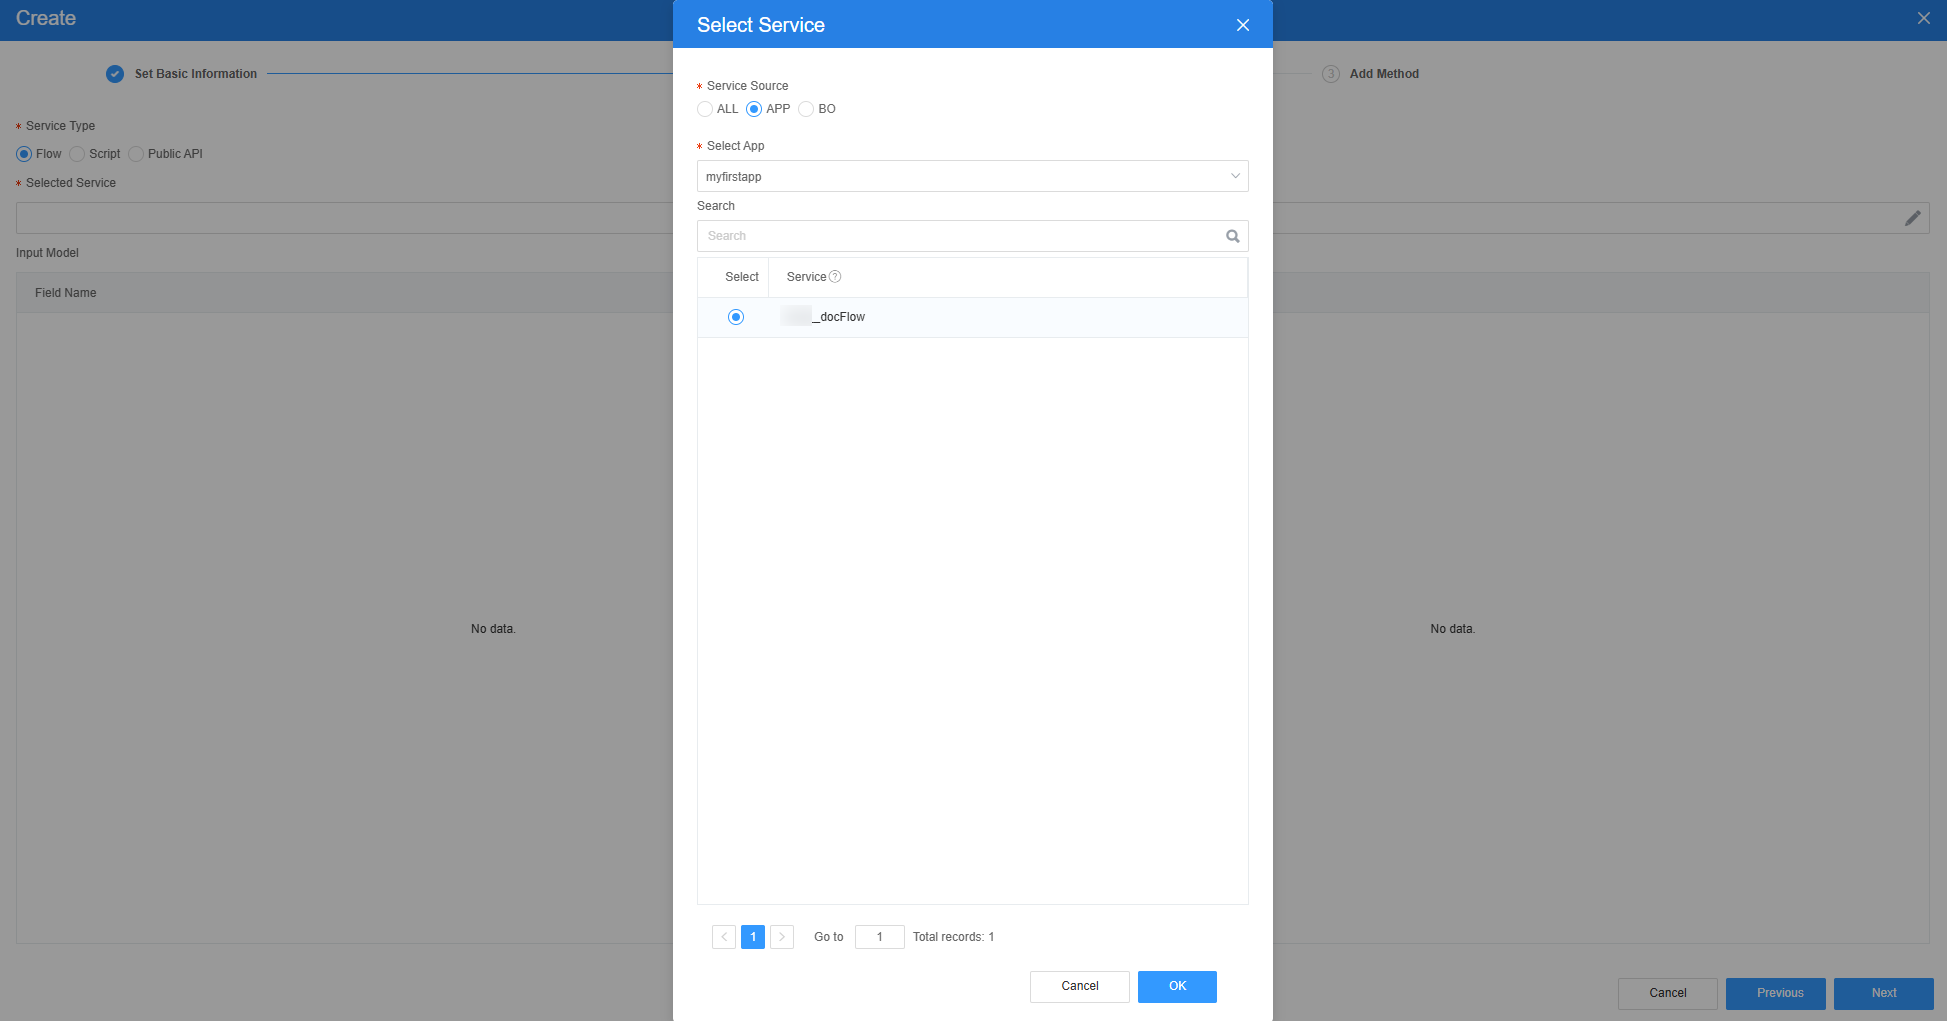The height and width of the screenshot is (1021, 1947).
Task: Confirm selection with OK button
Action: point(1177,986)
